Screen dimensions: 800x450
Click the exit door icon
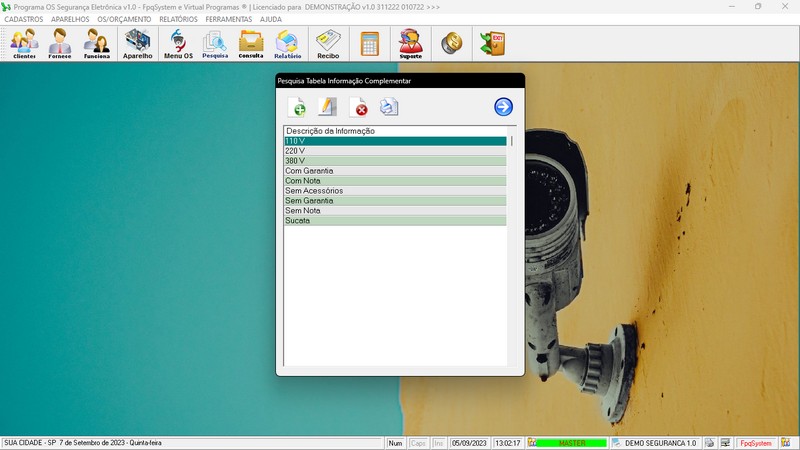click(492, 44)
